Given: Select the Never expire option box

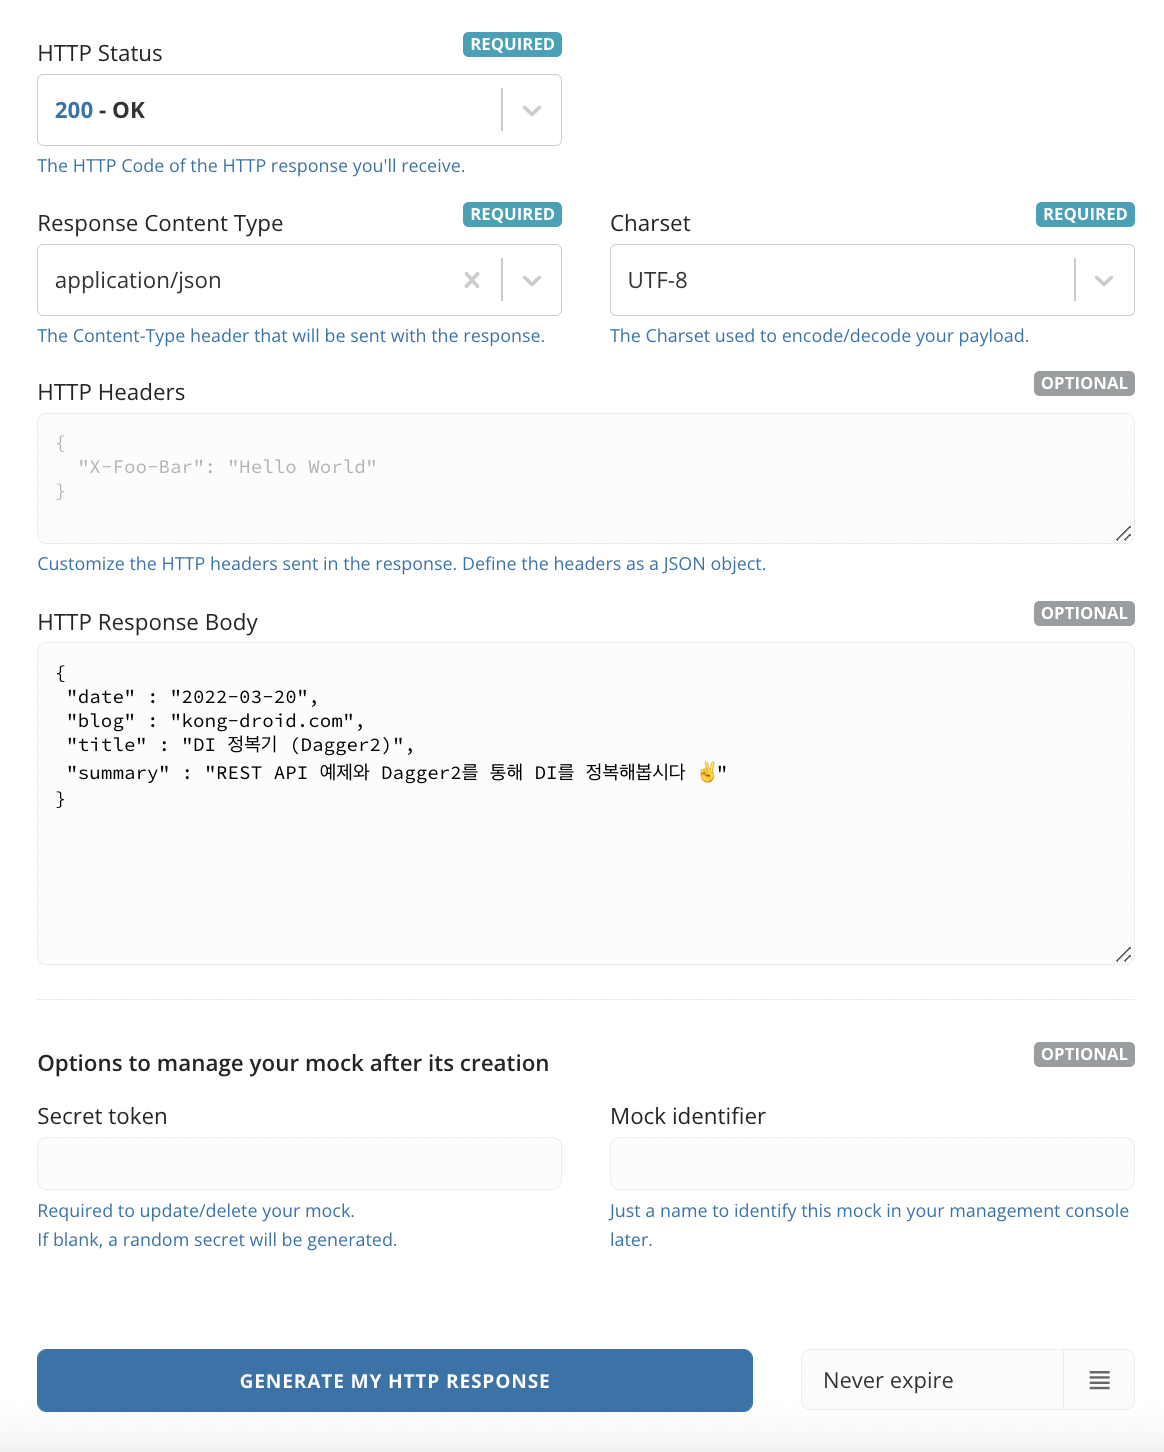Looking at the screenshot, I should coord(932,1380).
